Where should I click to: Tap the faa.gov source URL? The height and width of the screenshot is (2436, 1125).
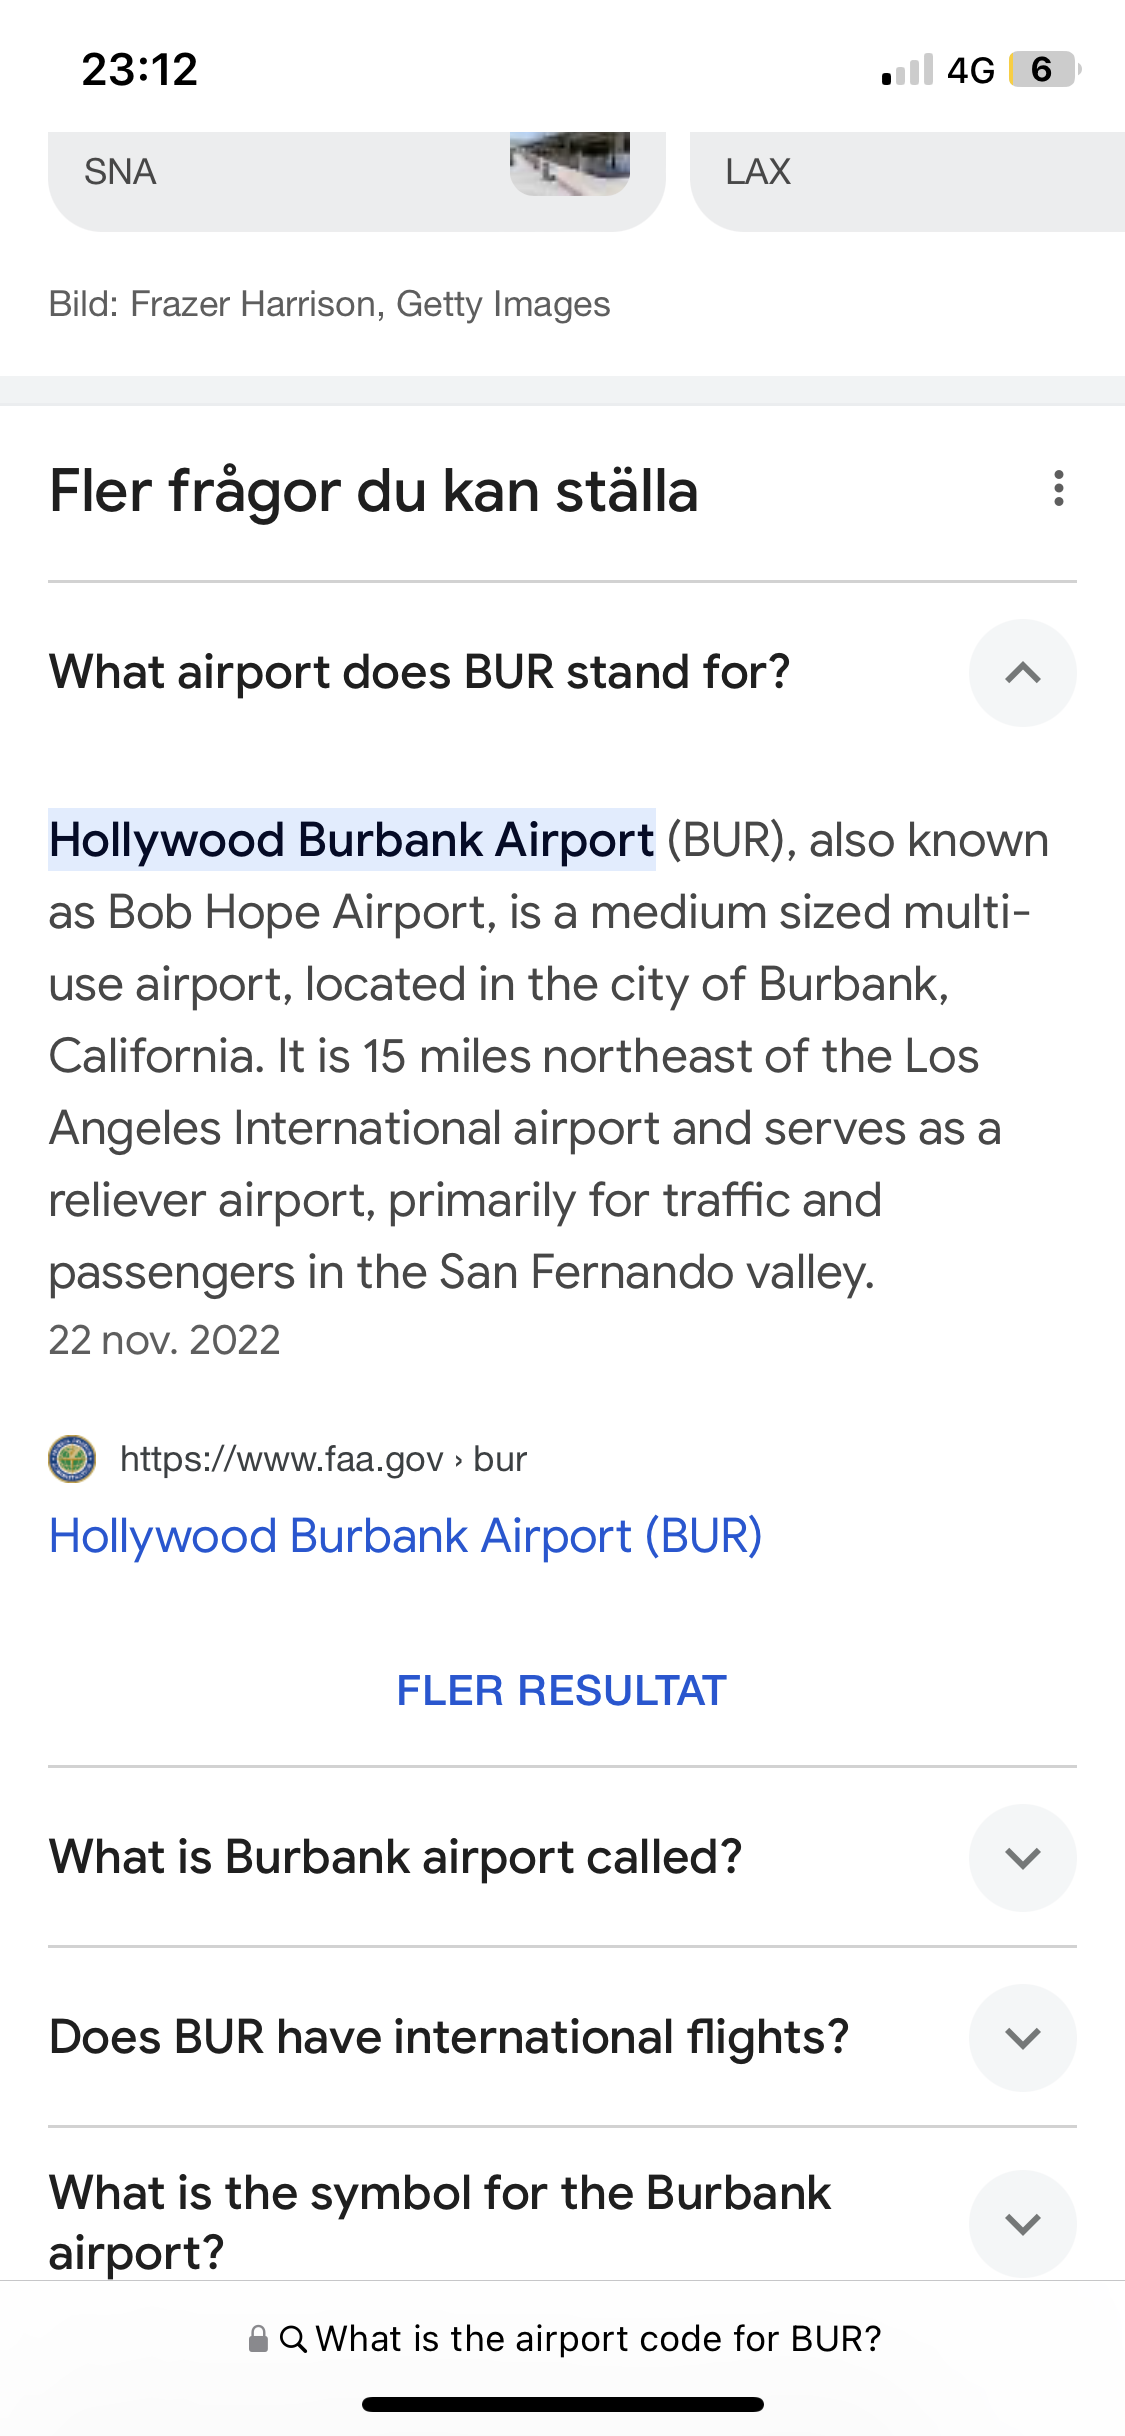[322, 1459]
